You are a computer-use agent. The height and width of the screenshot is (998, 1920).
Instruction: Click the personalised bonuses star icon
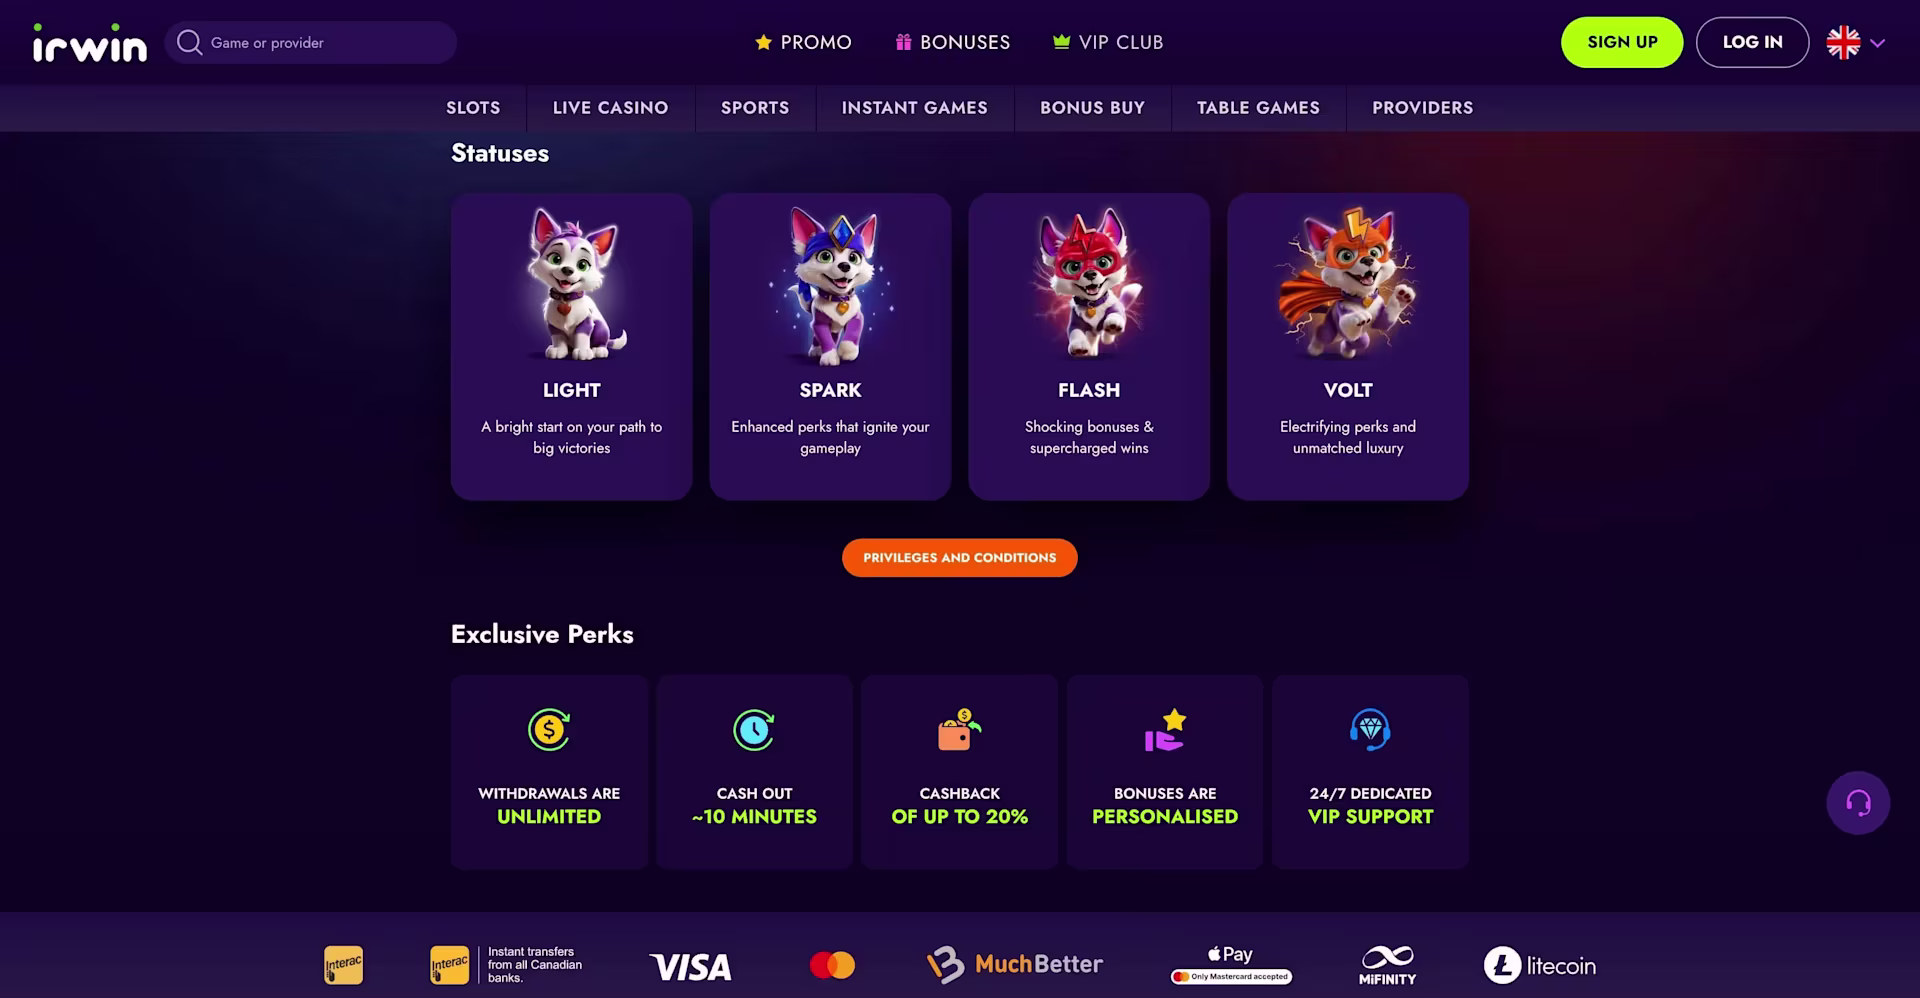(1165, 729)
